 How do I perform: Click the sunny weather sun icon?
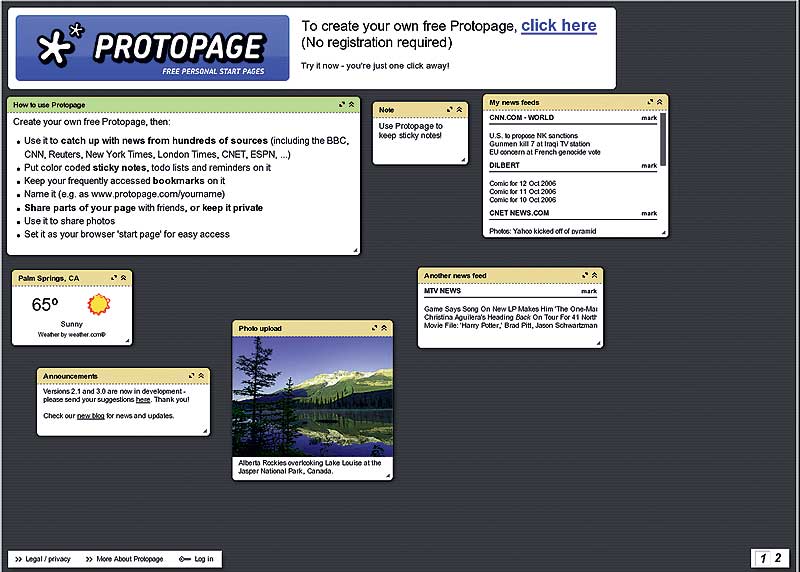tap(98, 304)
